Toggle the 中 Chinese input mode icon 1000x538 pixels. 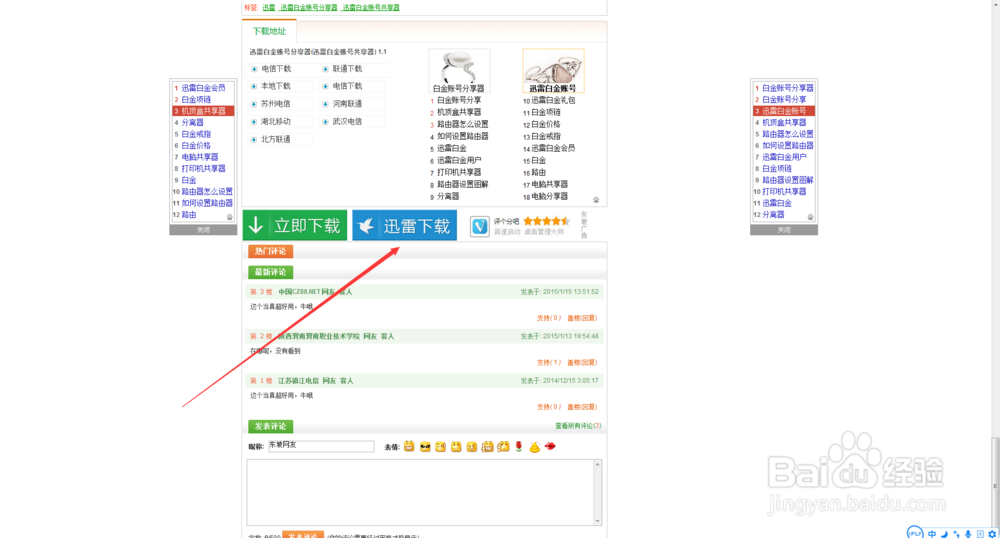click(932, 534)
